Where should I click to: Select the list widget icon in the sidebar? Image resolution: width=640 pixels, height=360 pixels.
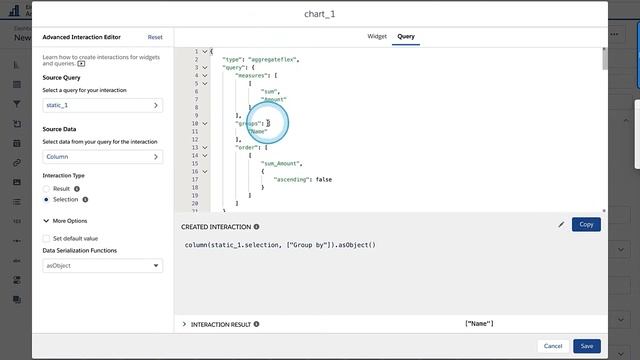point(17,202)
